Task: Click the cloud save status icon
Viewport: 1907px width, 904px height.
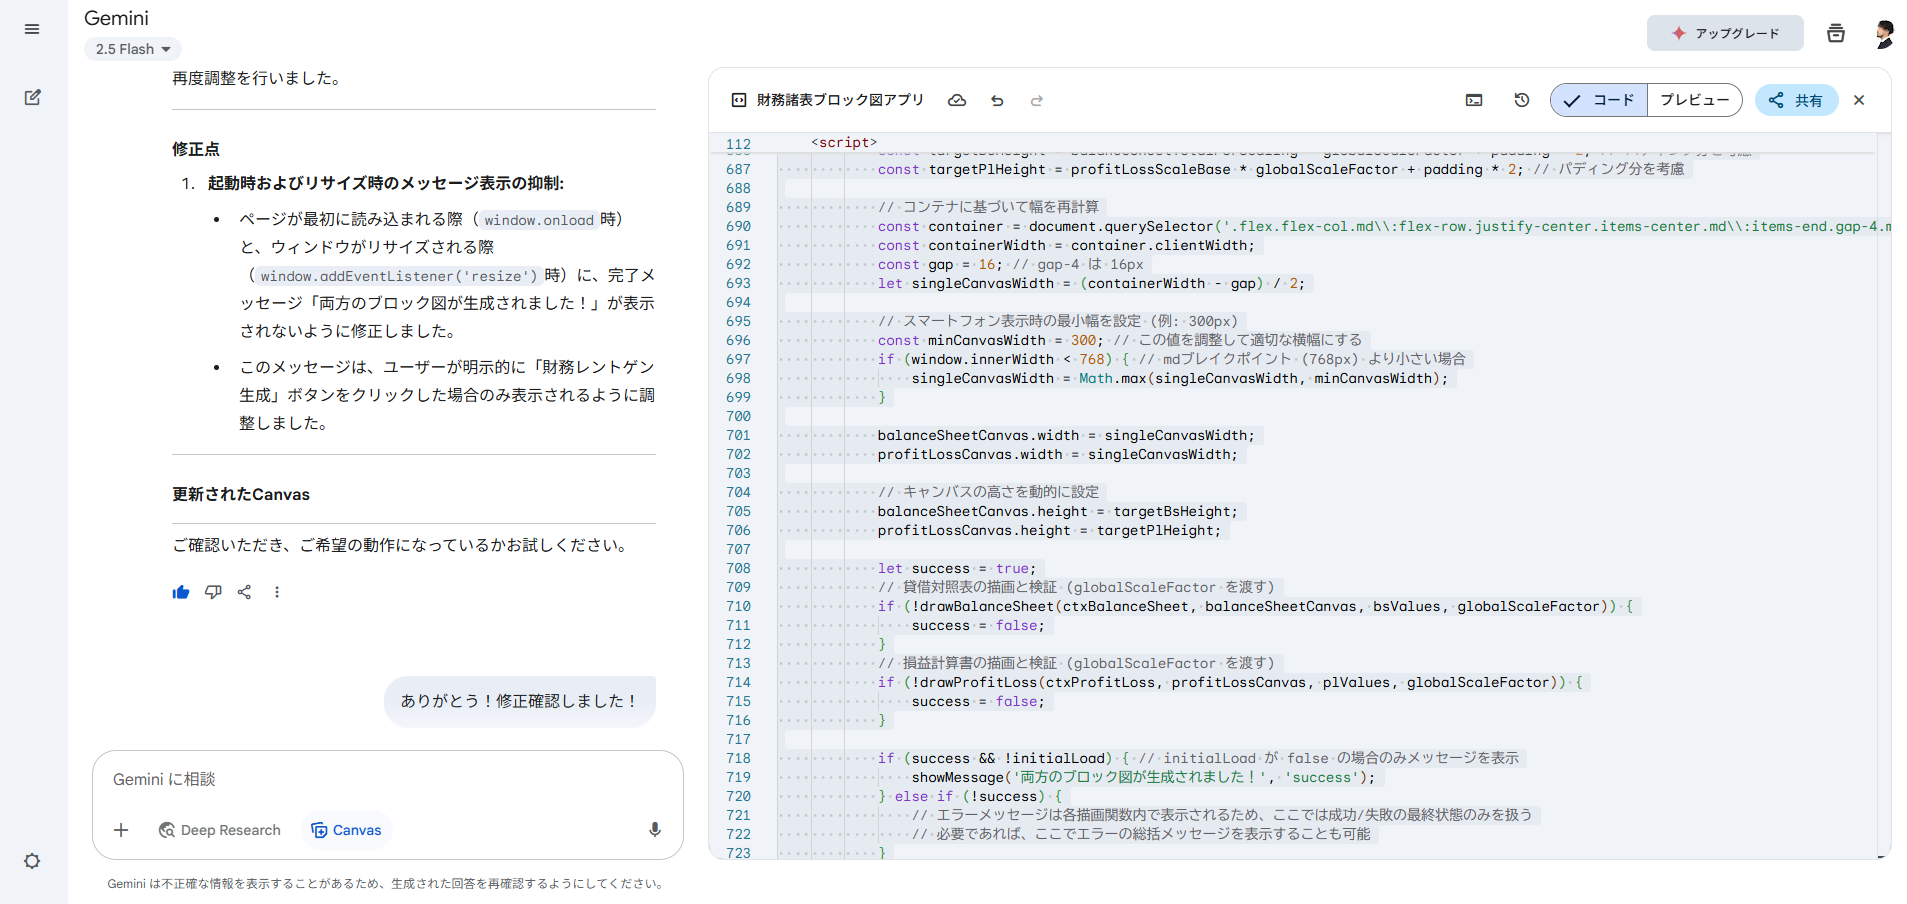Action: (x=957, y=100)
